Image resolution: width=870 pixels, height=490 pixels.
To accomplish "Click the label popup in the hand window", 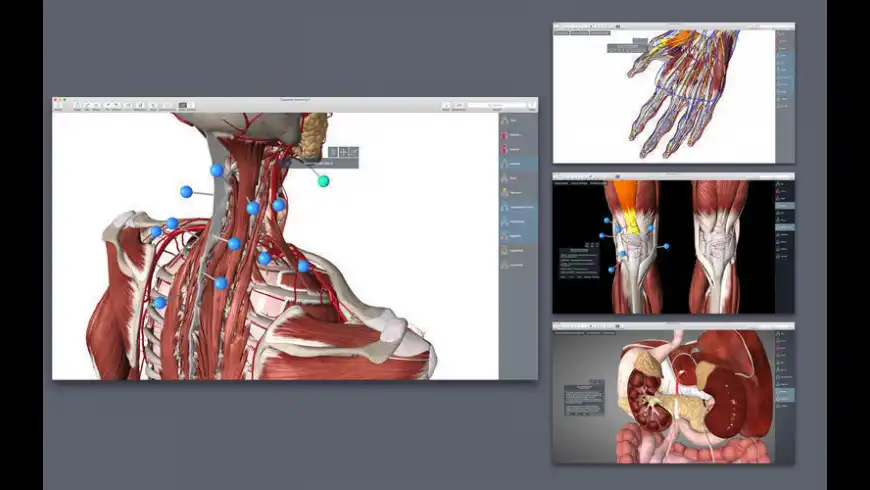I will coord(628,47).
